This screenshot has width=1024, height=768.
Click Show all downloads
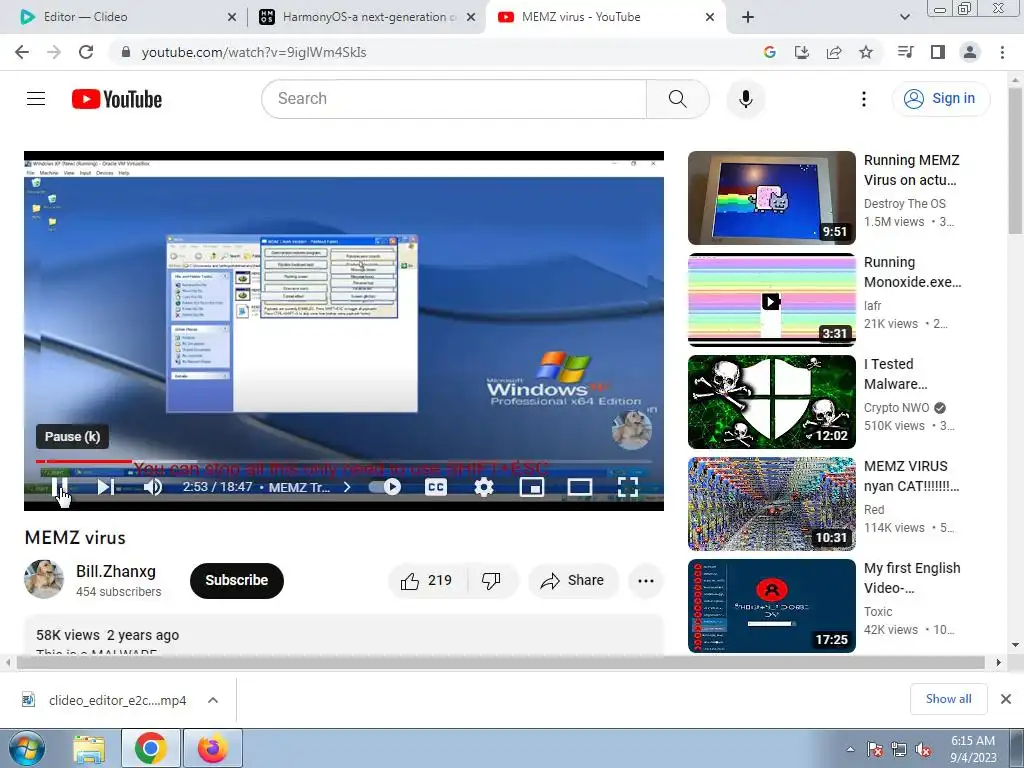tap(948, 699)
